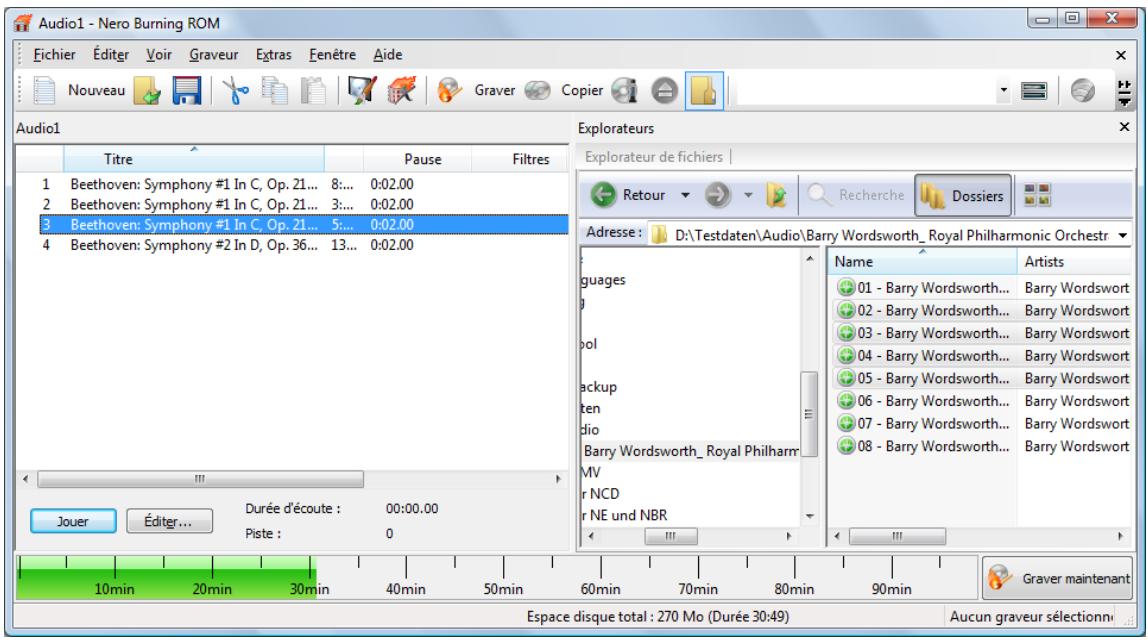Screen dimensions: 1148x640
Task: Select the NE und NBR tree folder
Action: 625,516
